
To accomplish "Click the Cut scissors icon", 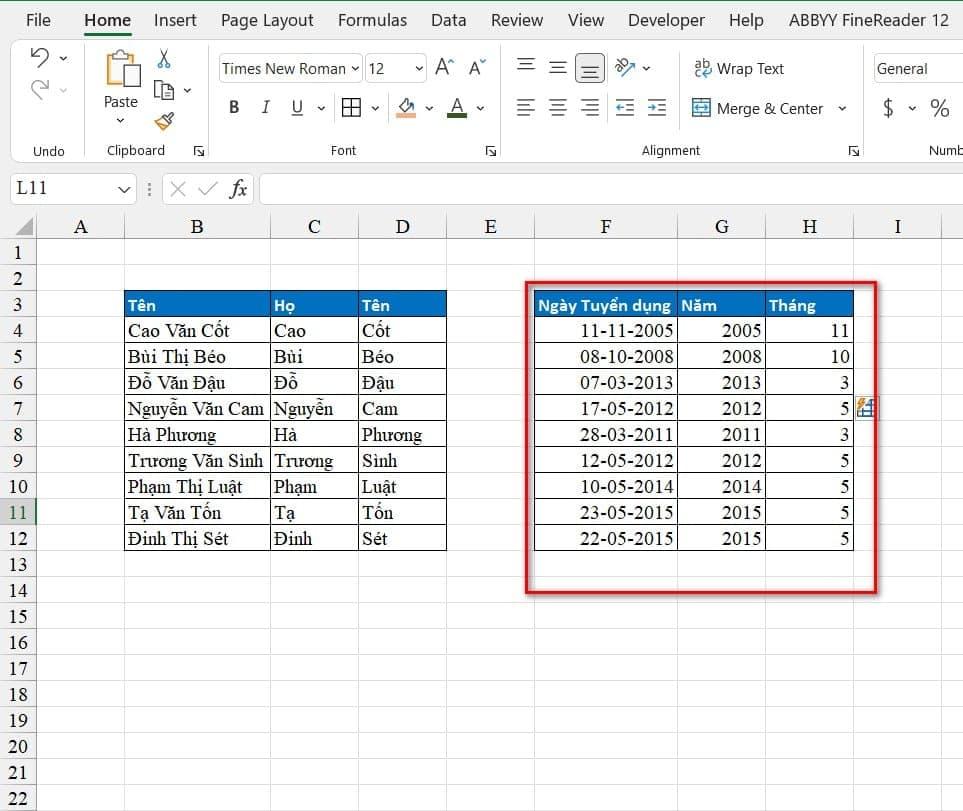I will point(164,60).
